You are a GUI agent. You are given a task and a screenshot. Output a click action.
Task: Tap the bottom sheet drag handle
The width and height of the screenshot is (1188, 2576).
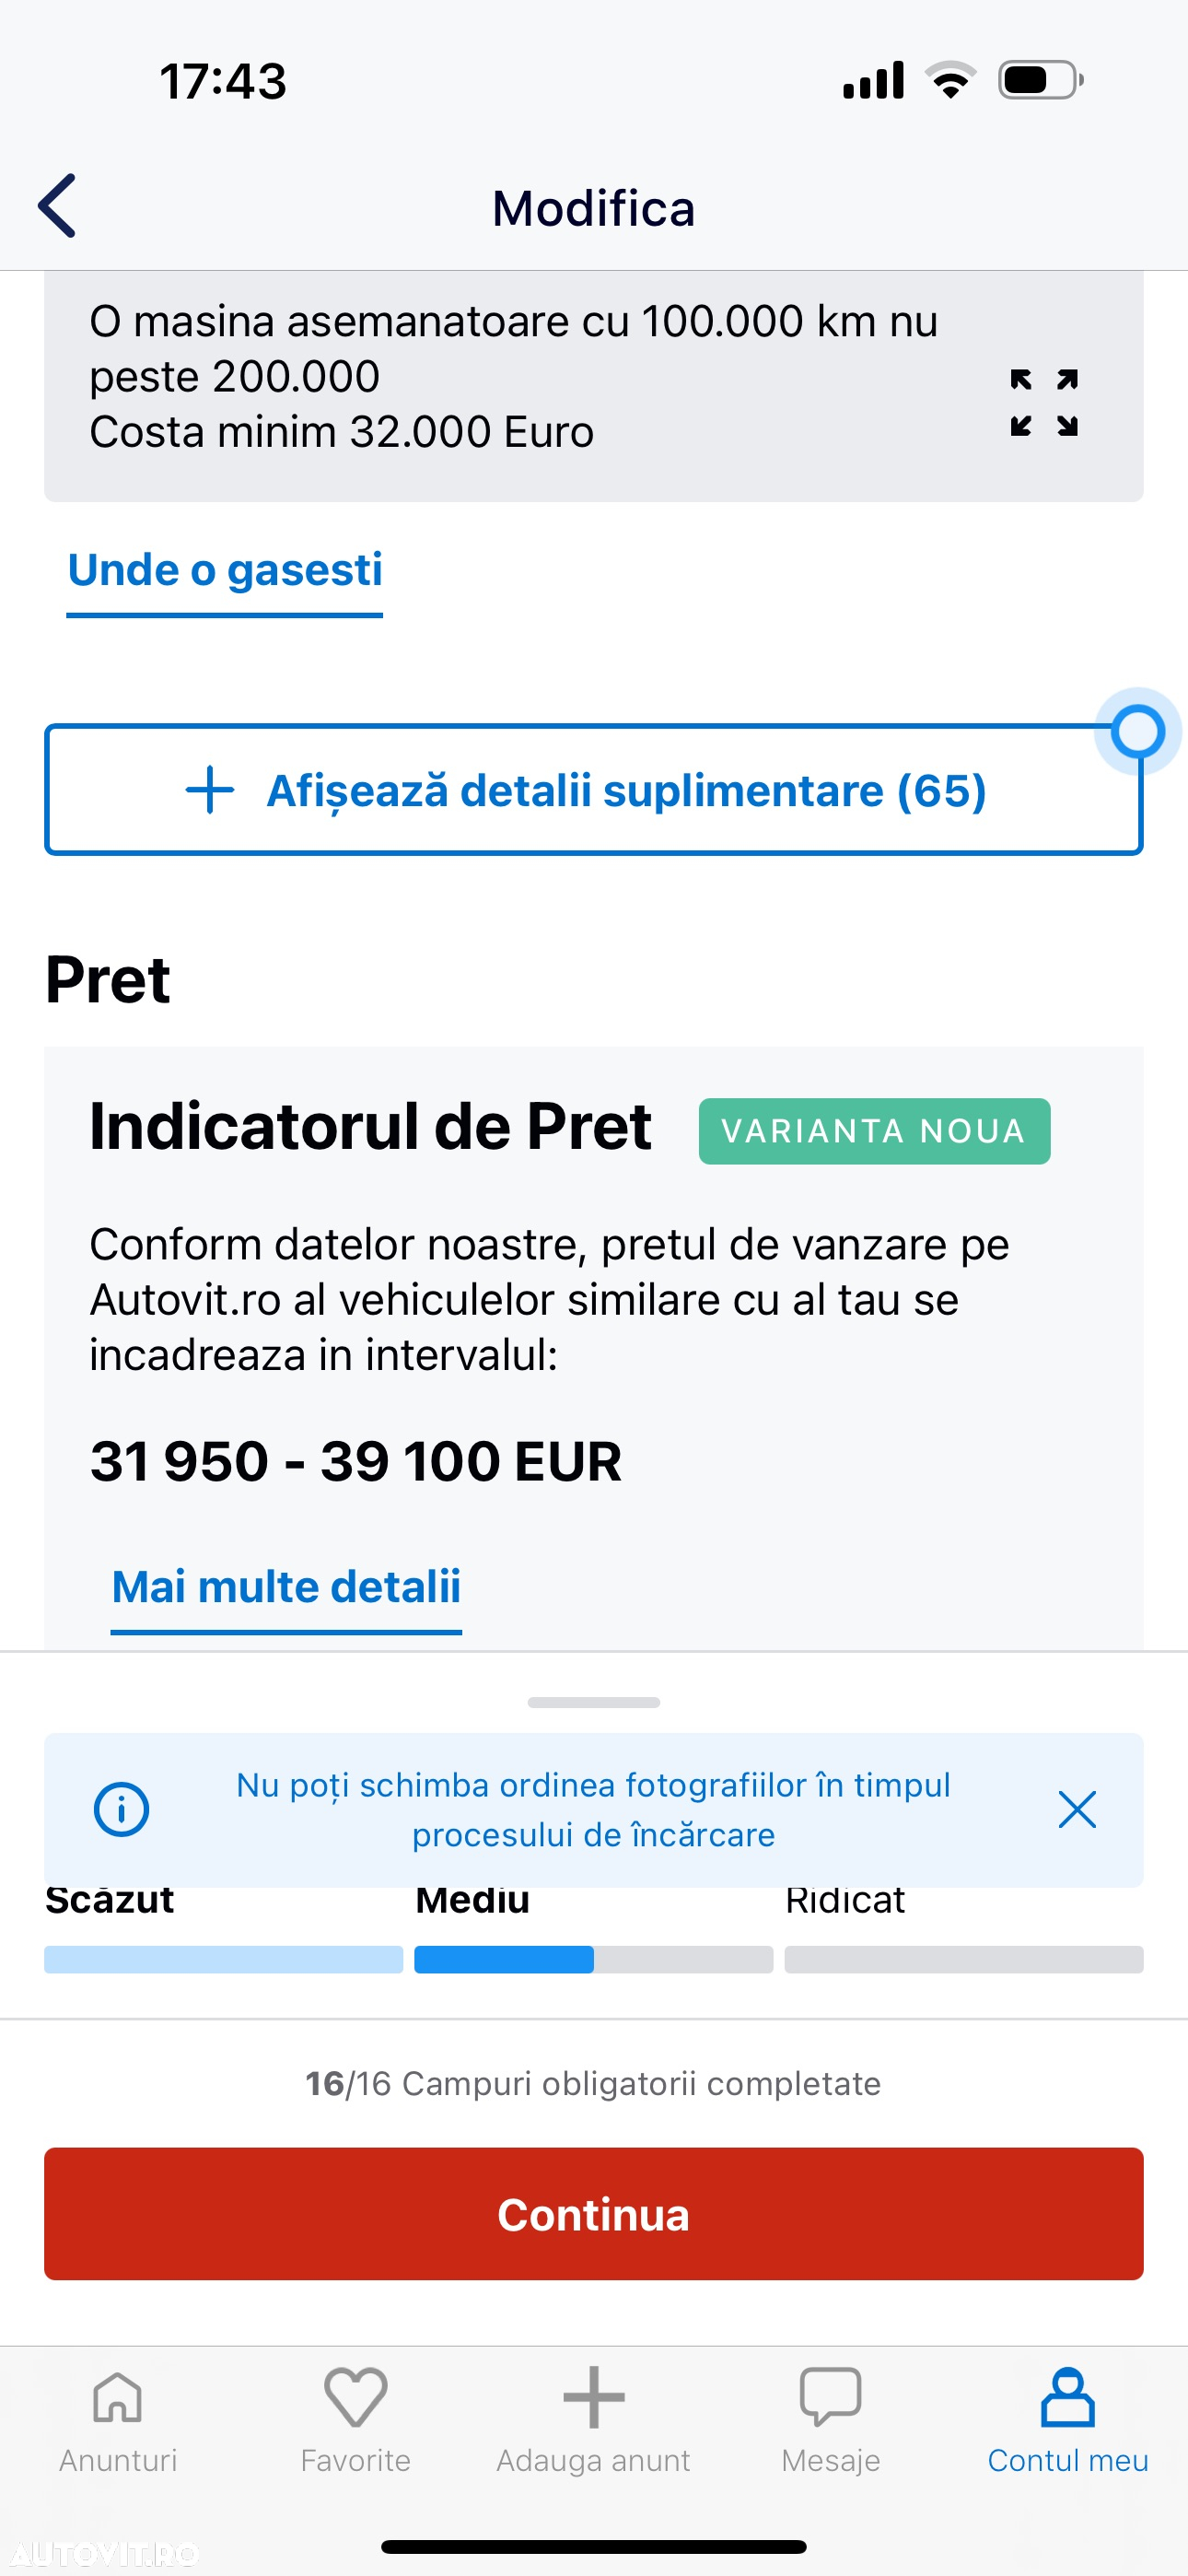coord(594,1702)
